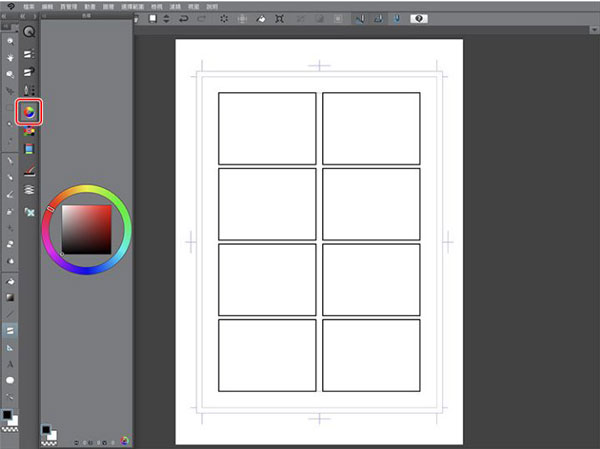Pick a red shade in color square
Image resolution: width=600 pixels, height=449 pixels.
click(100, 214)
